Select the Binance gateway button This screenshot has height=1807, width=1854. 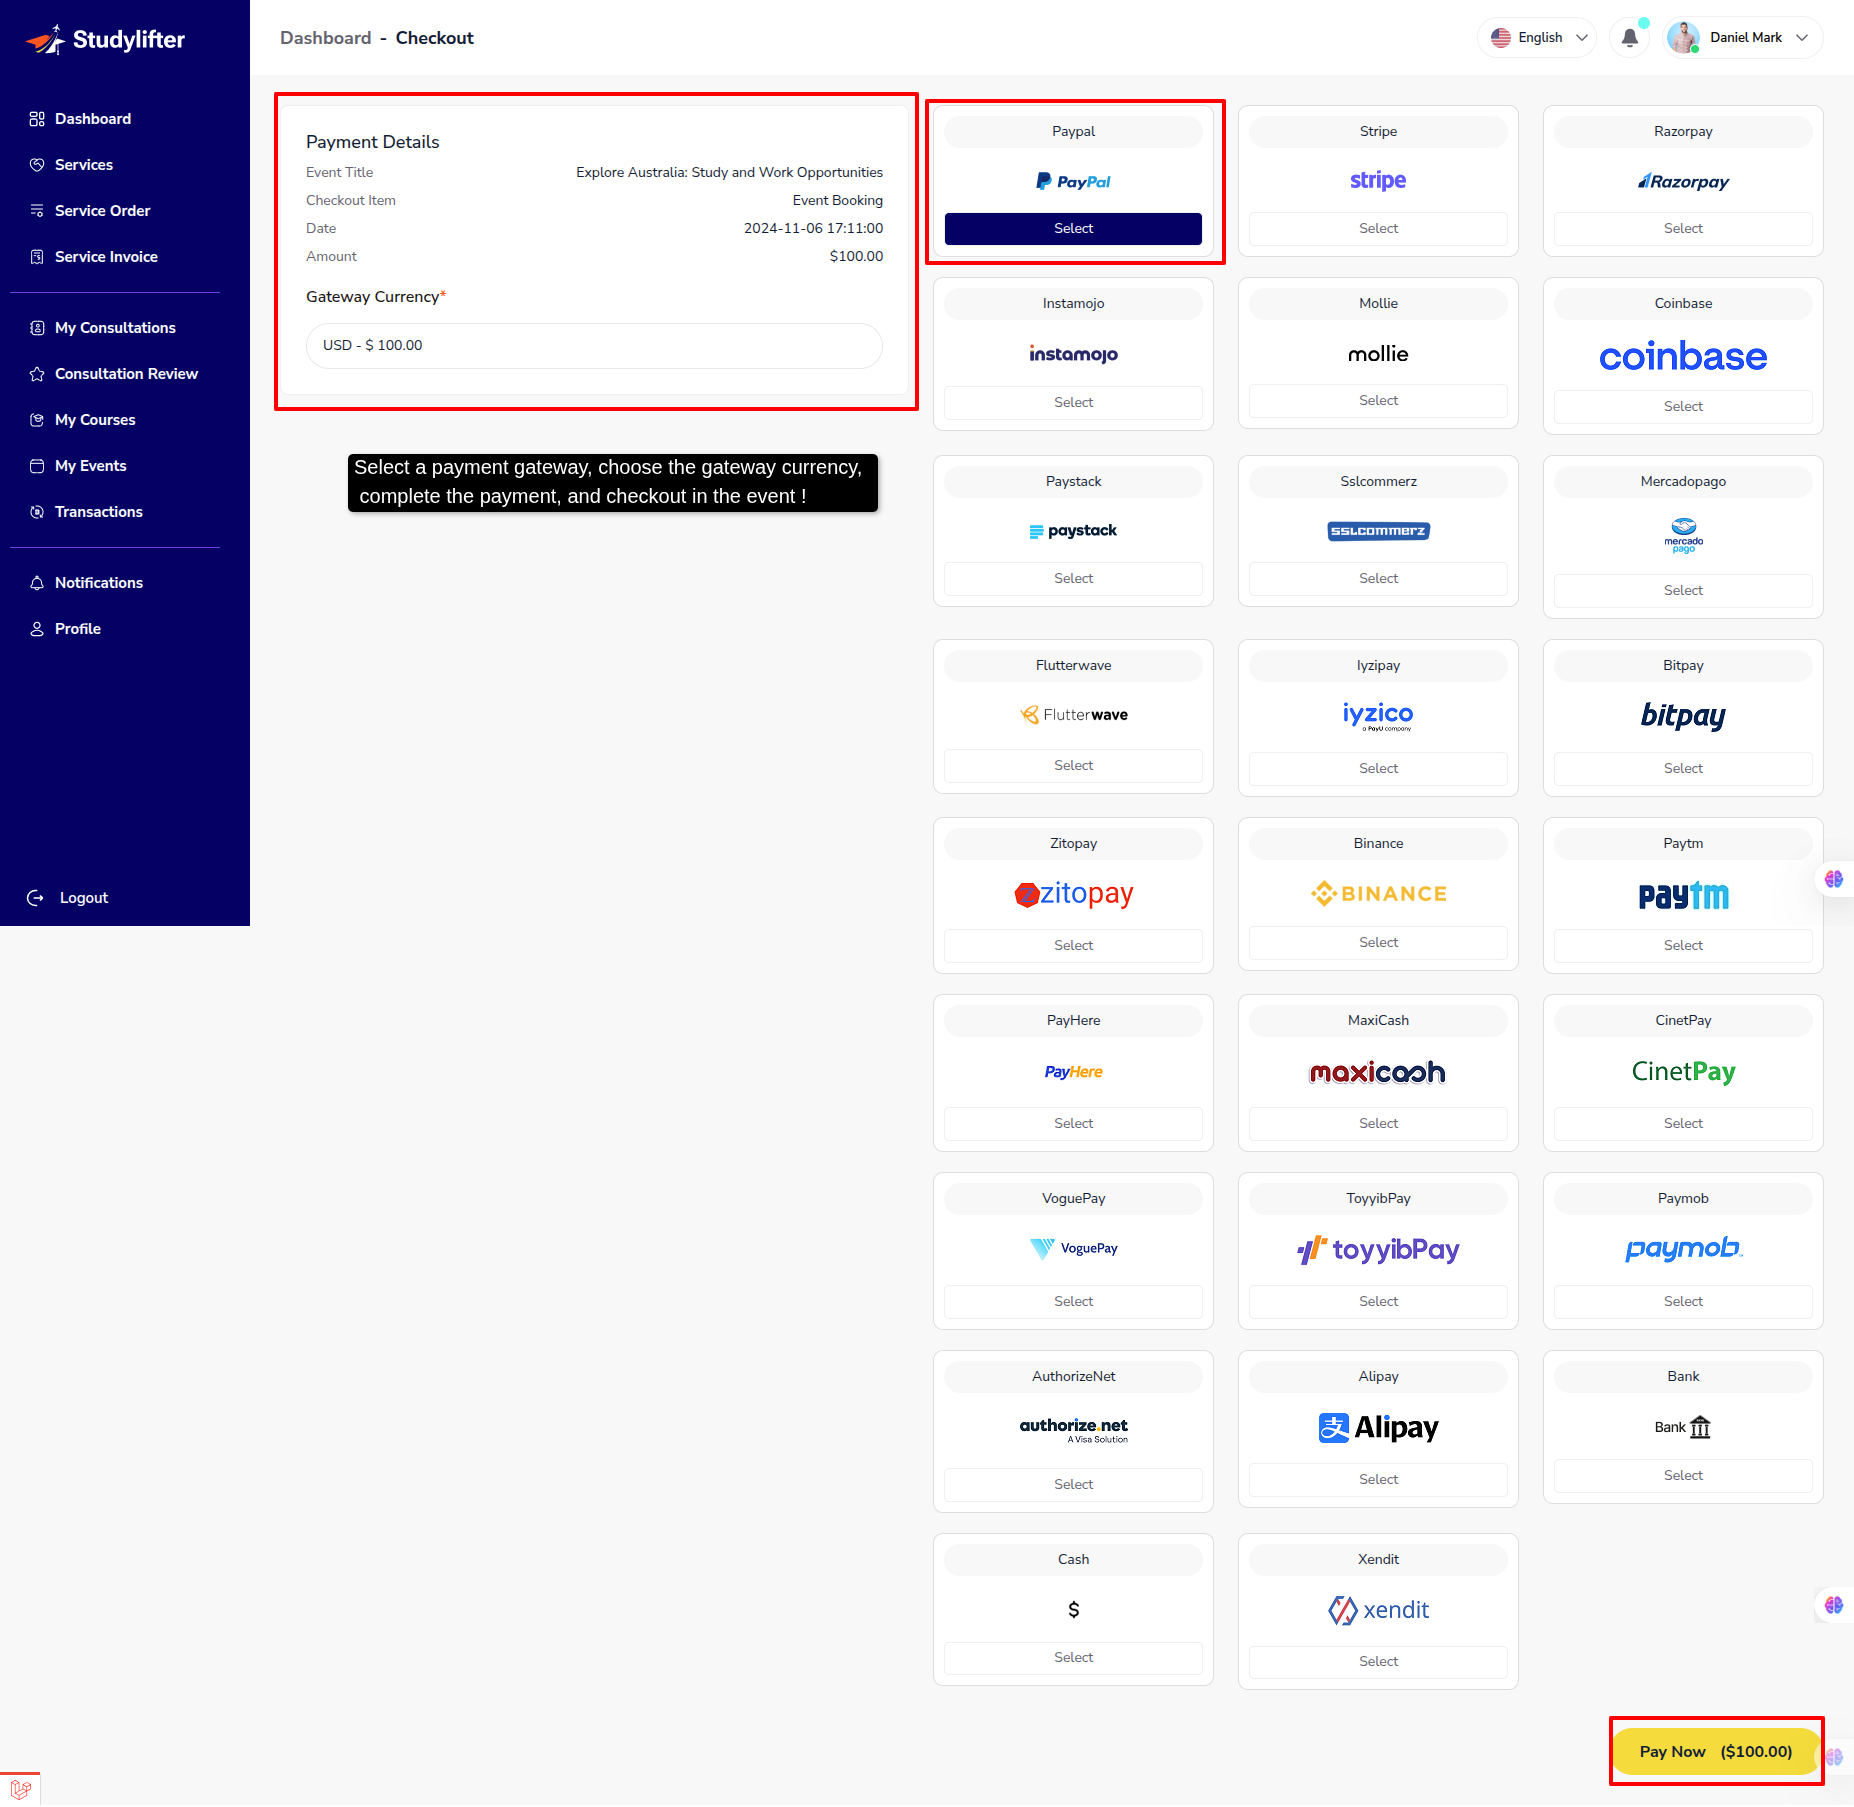[1378, 943]
